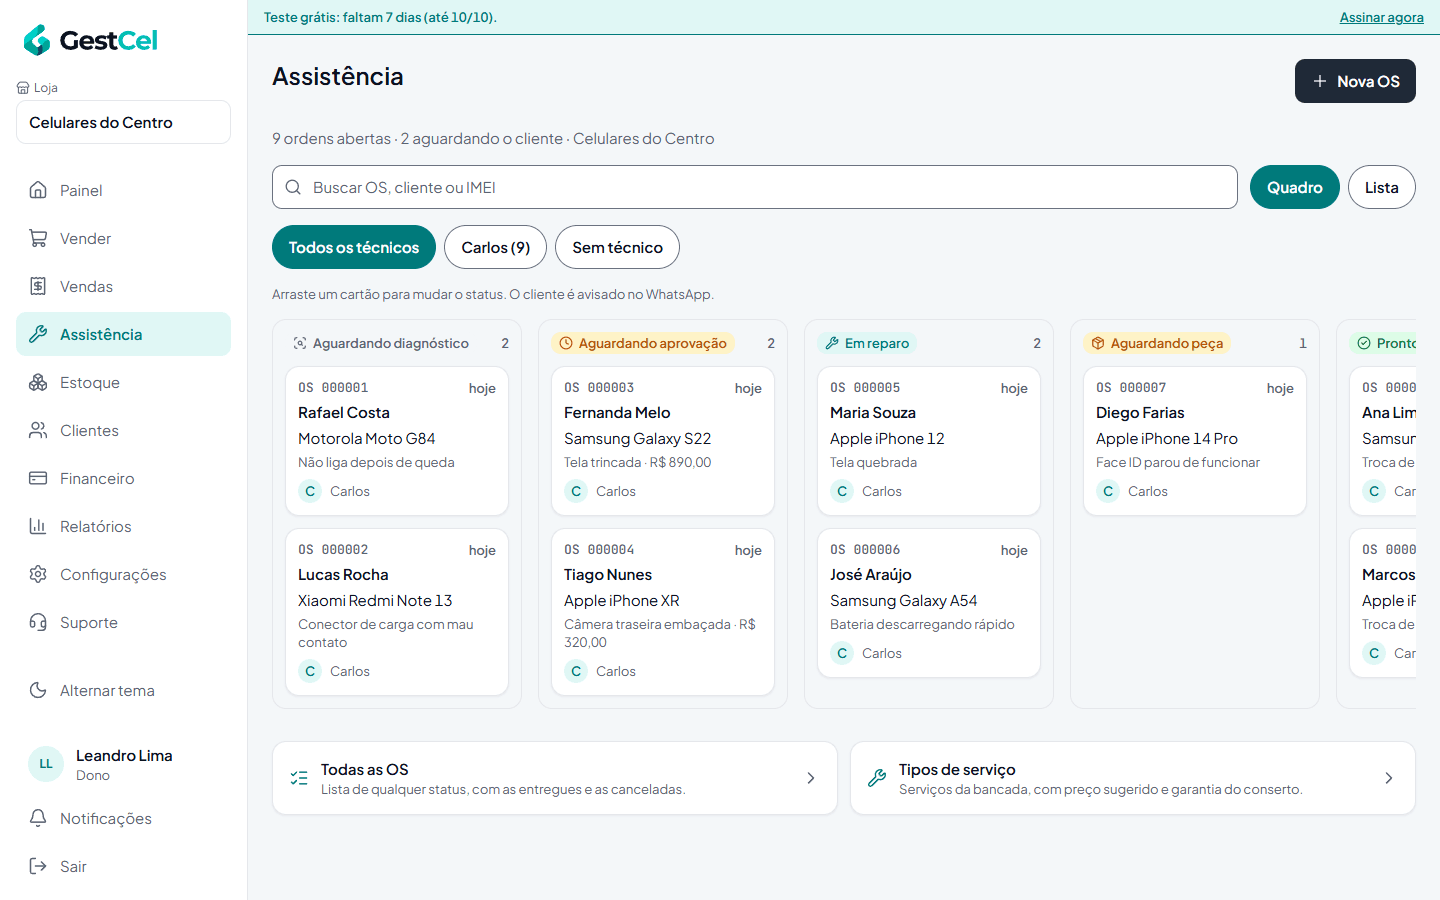This screenshot has height=900, width=1440.
Task: Click the GestCel logo icon
Action: 37,40
